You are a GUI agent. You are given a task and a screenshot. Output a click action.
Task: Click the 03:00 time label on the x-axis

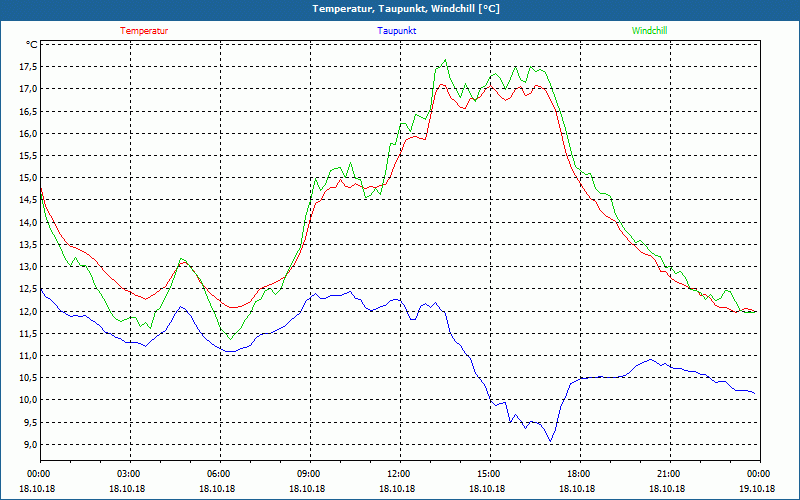point(129,473)
